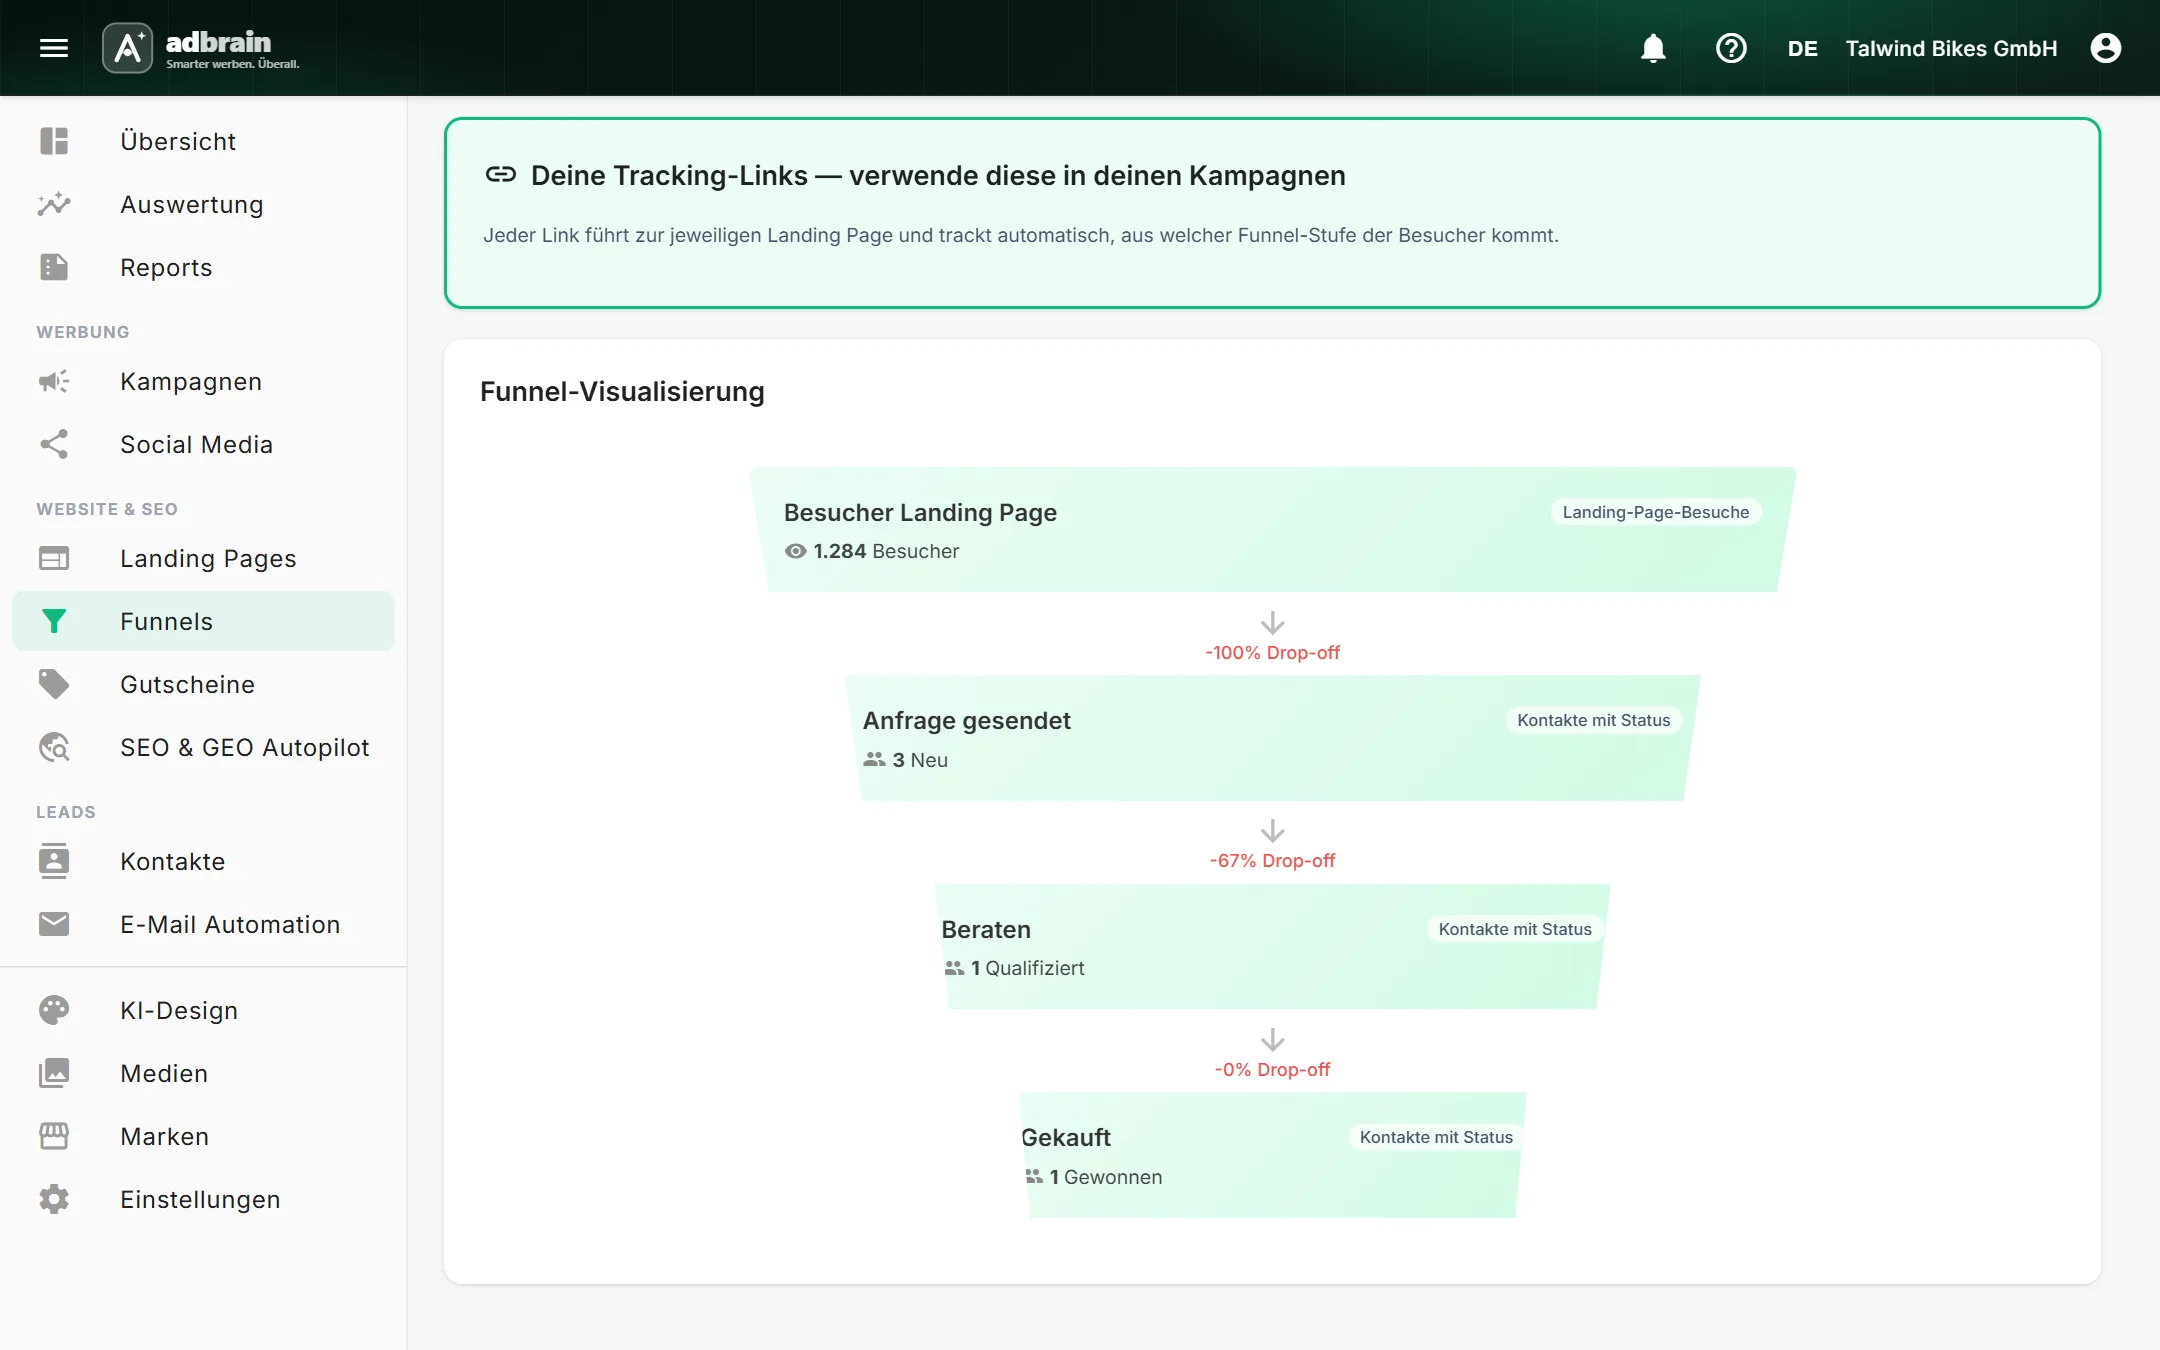
Task: Select the Funnels filter icon
Action: [54, 621]
